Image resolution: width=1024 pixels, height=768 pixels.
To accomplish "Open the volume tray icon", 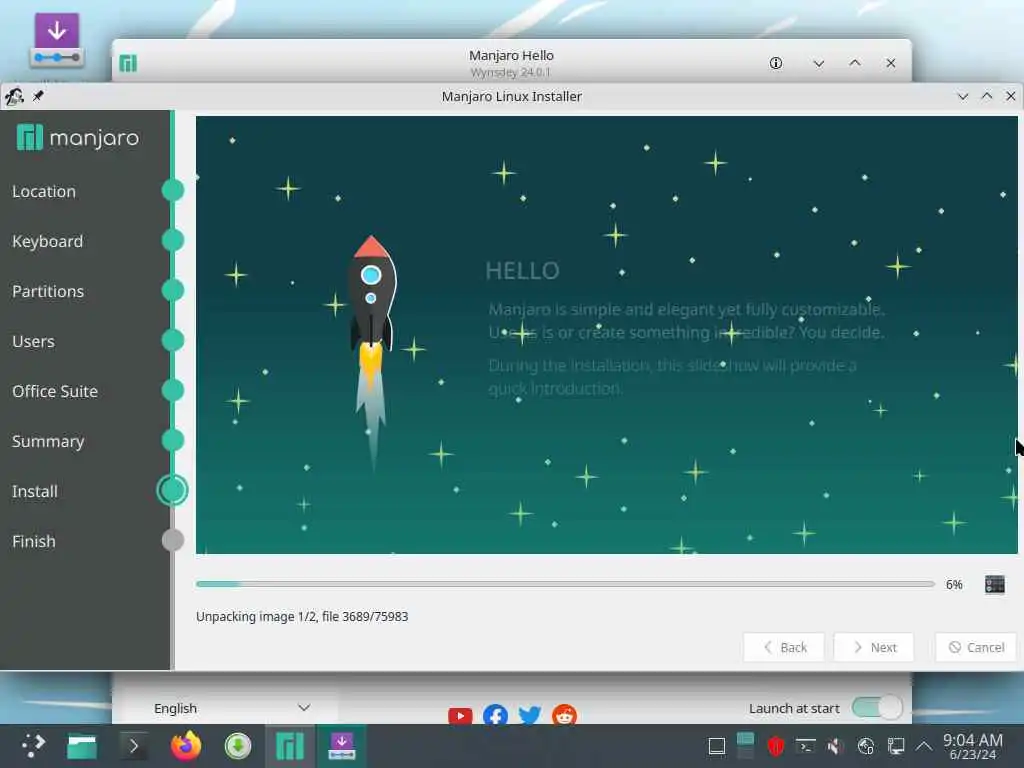I will (x=835, y=746).
